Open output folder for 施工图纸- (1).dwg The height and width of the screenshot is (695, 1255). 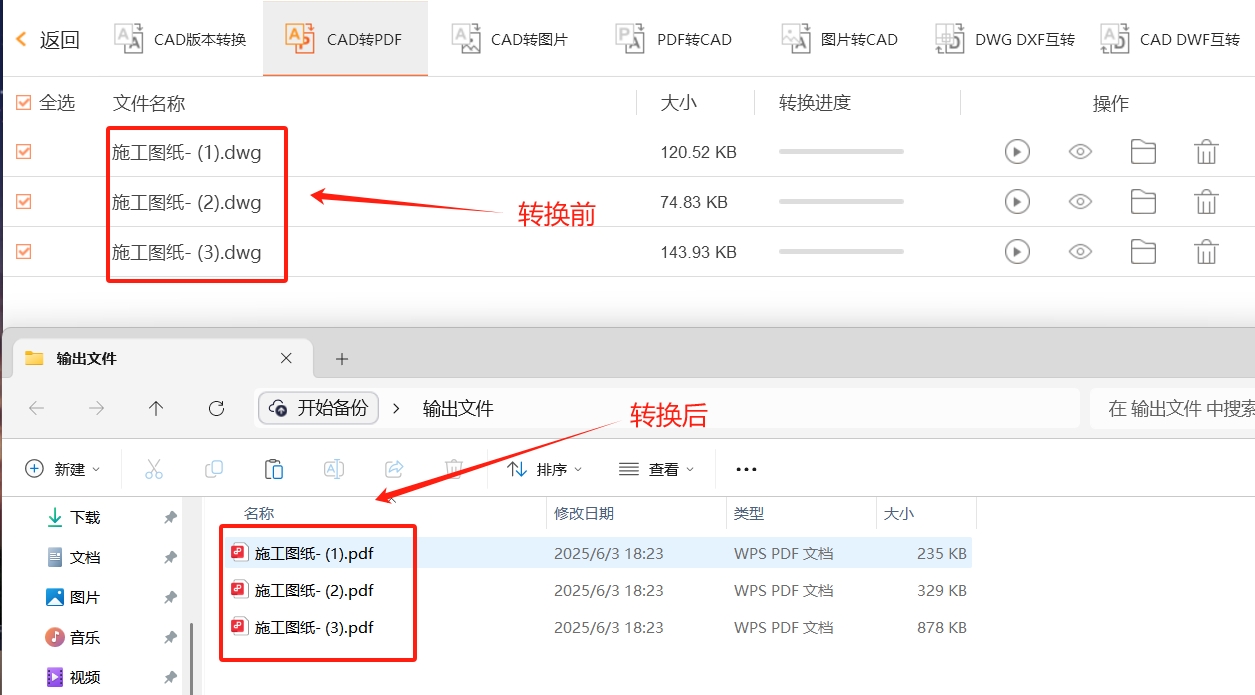[x=1143, y=152]
